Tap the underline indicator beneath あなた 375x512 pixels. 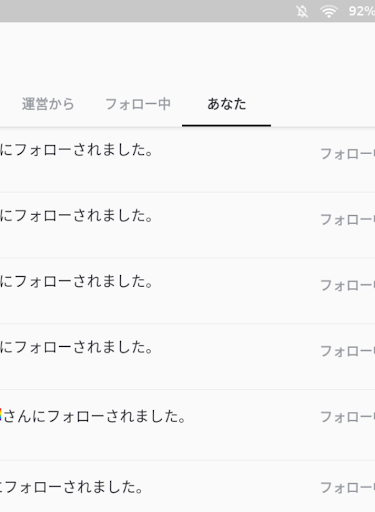coord(226,125)
